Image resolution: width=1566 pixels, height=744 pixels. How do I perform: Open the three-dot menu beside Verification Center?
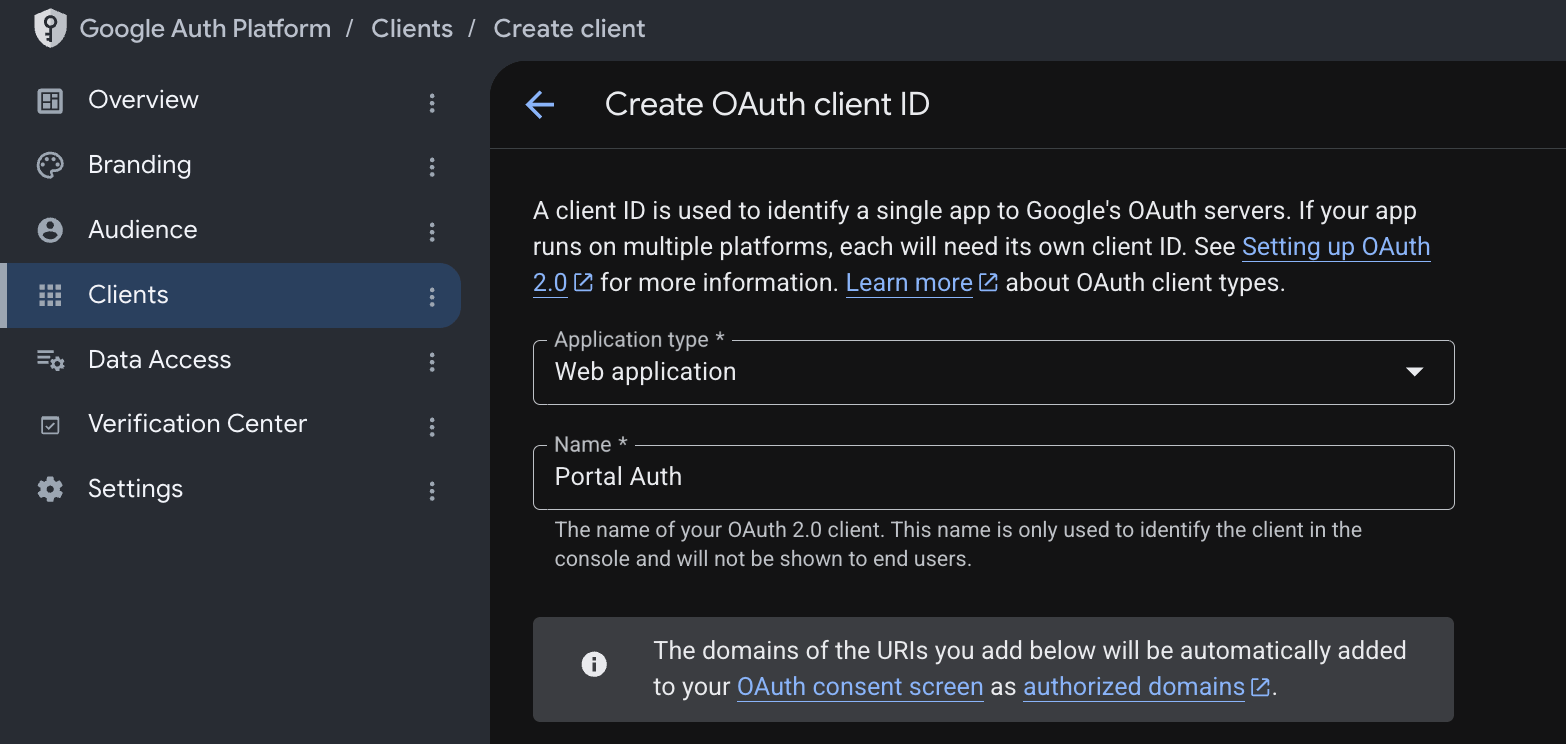(432, 427)
